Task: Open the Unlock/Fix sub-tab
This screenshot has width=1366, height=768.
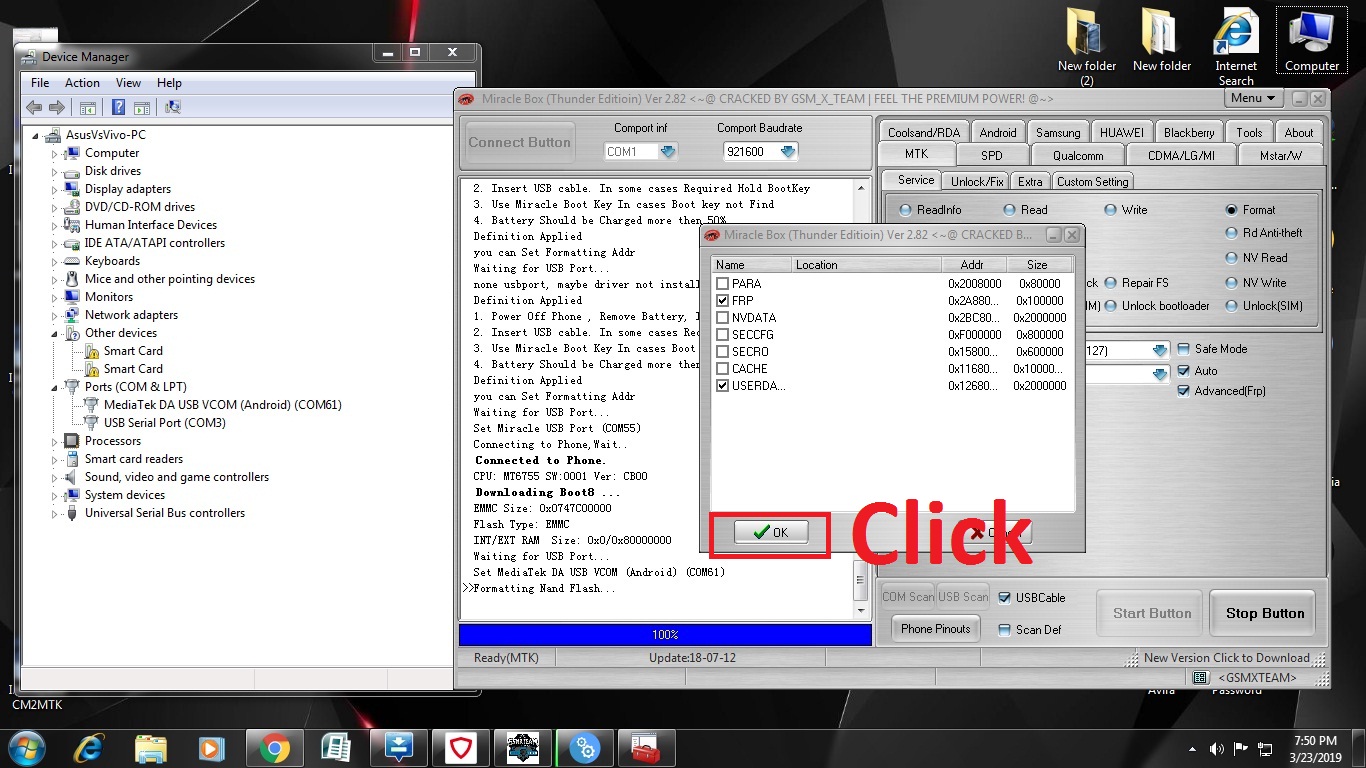Action: (x=977, y=181)
